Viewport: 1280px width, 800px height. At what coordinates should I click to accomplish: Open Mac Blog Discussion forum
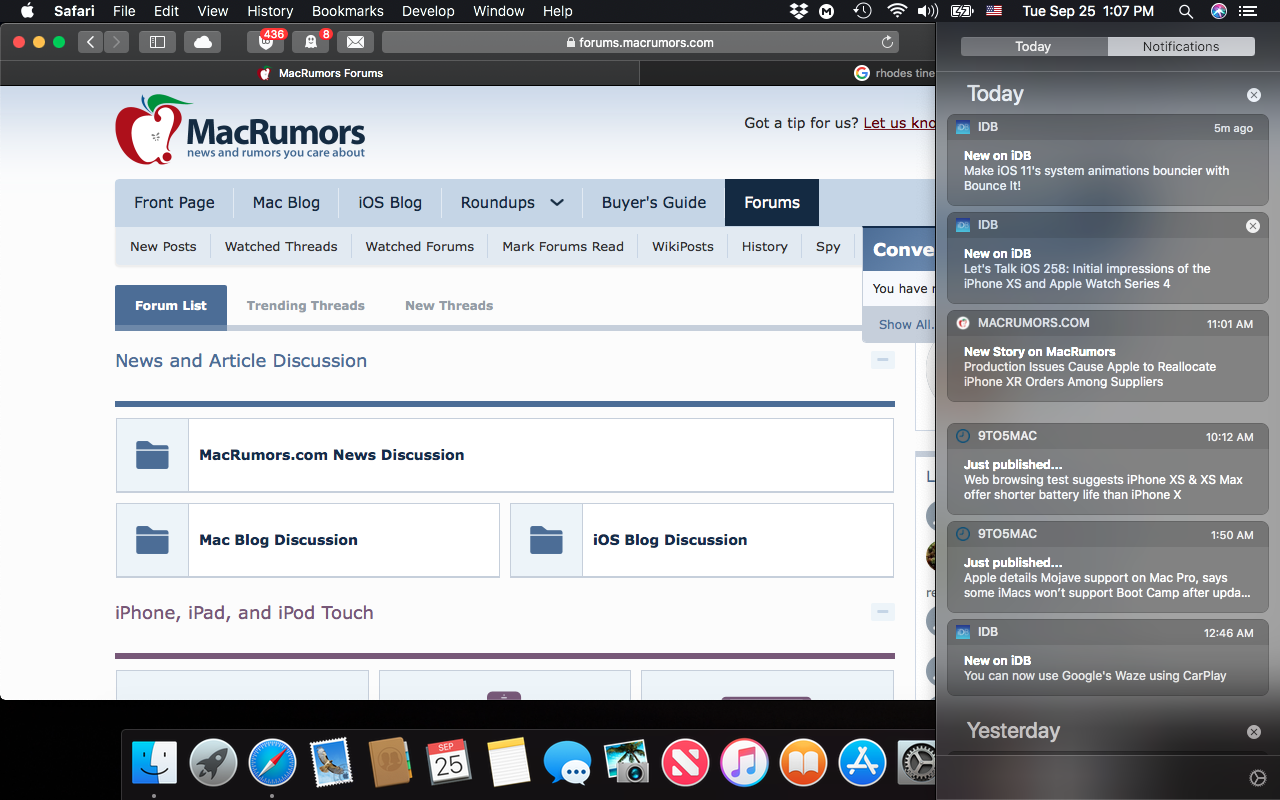point(278,540)
